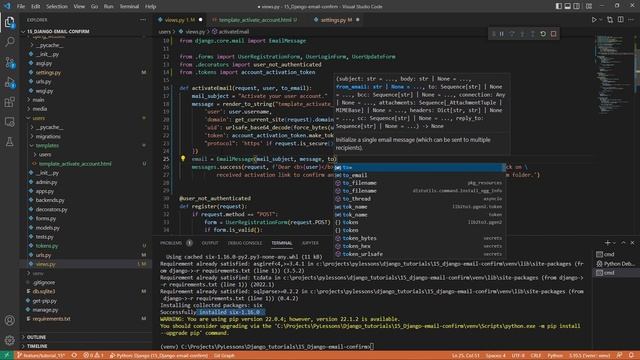
Task: Maximize the terminal panel size
Action: 623,243
